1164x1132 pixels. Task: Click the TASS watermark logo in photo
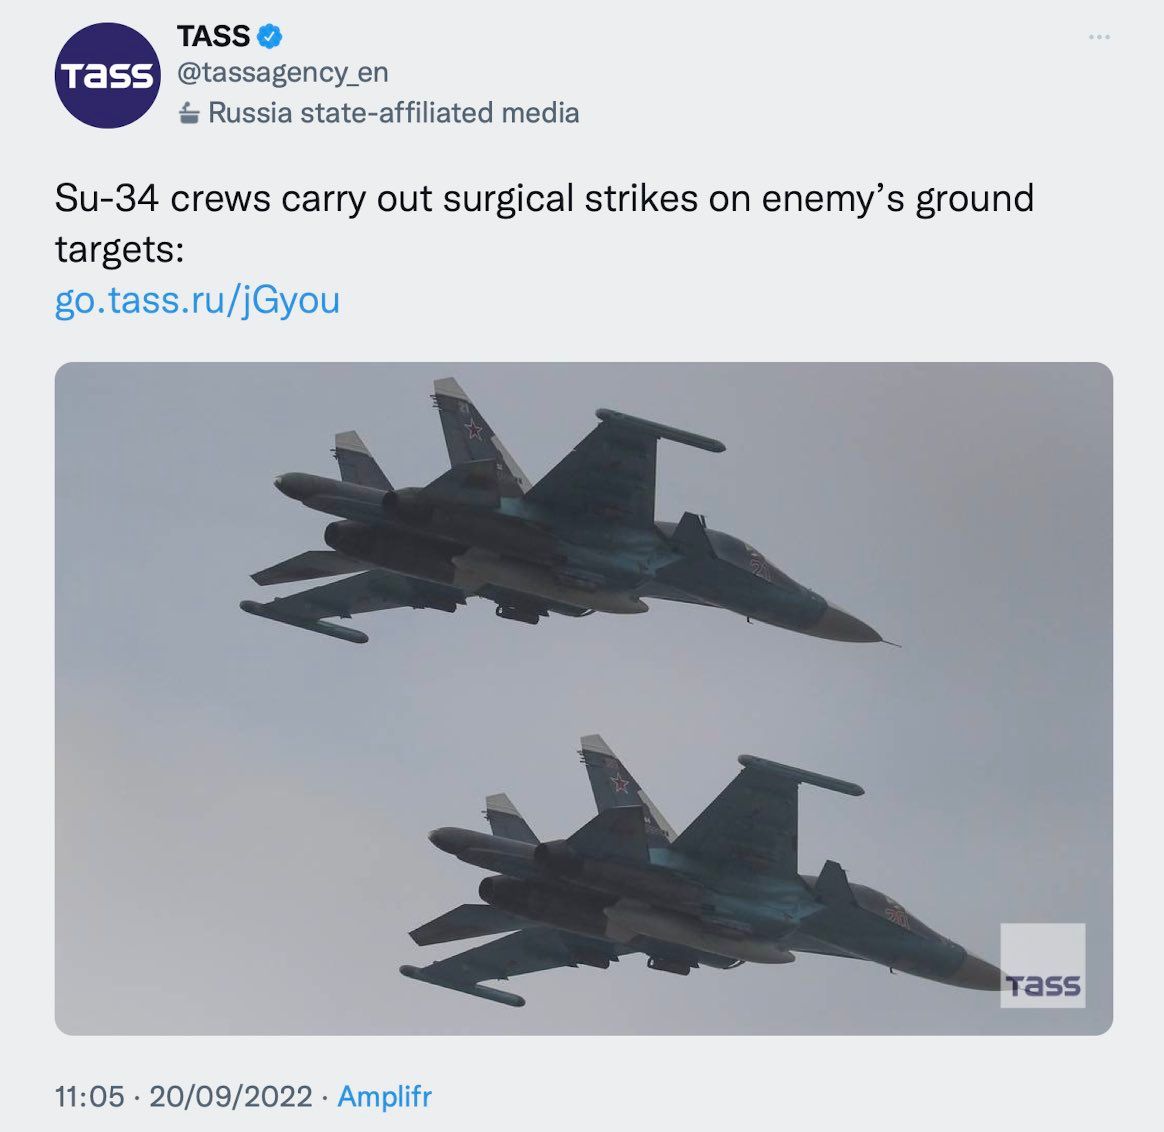click(x=1042, y=965)
